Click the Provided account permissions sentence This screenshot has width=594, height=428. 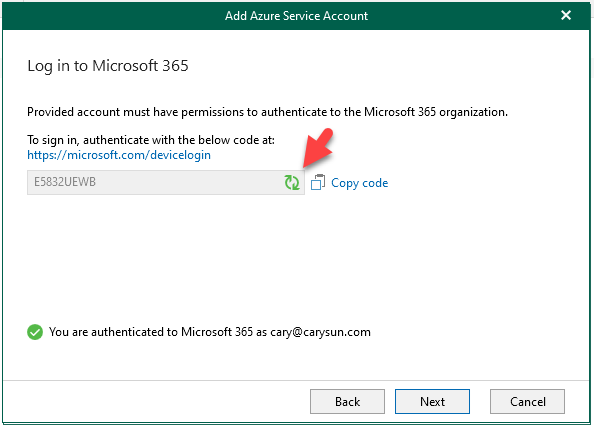tap(267, 112)
